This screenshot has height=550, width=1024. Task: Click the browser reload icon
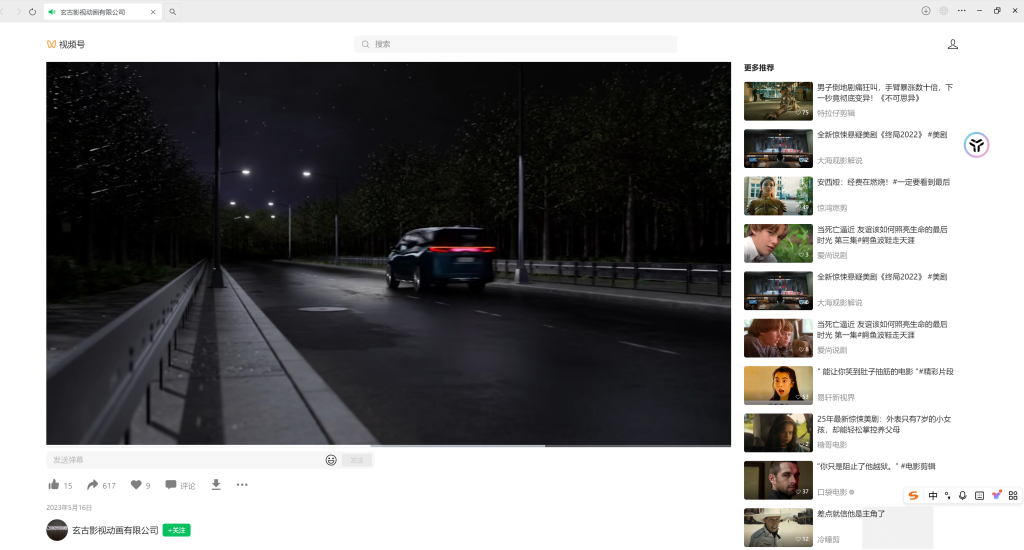pyautogui.click(x=32, y=12)
